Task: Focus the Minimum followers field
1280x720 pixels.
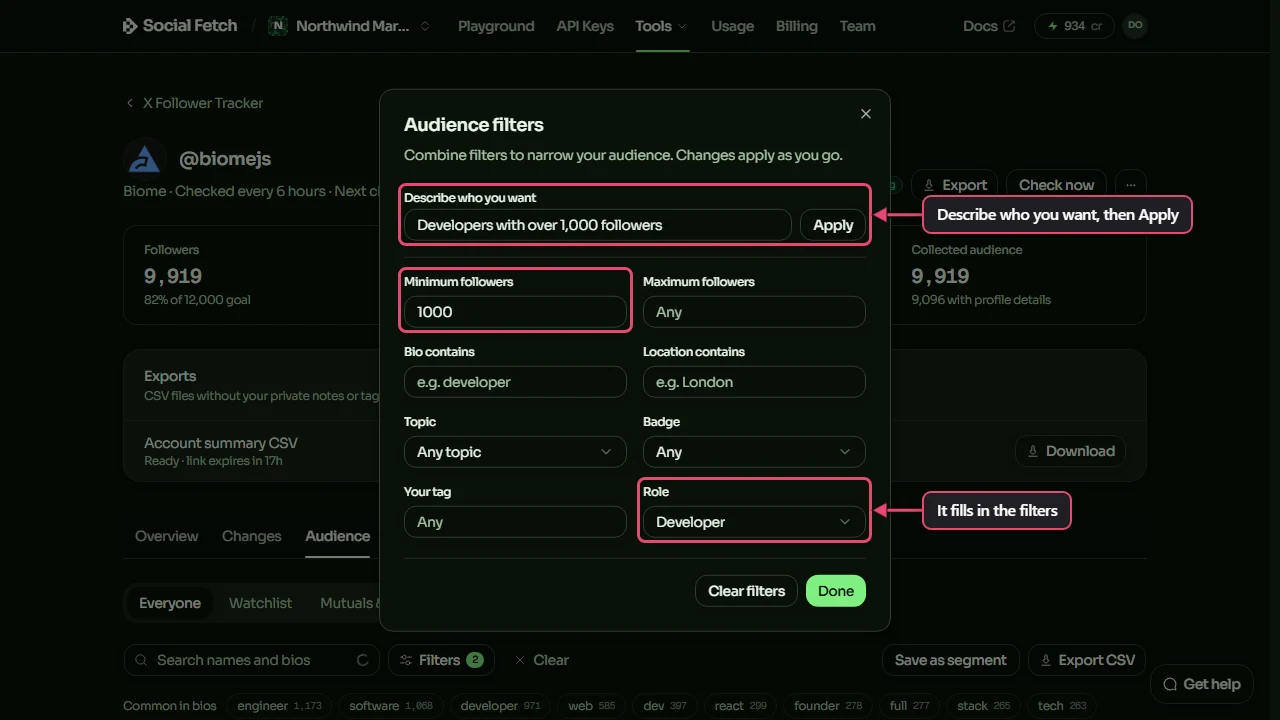Action: (515, 312)
